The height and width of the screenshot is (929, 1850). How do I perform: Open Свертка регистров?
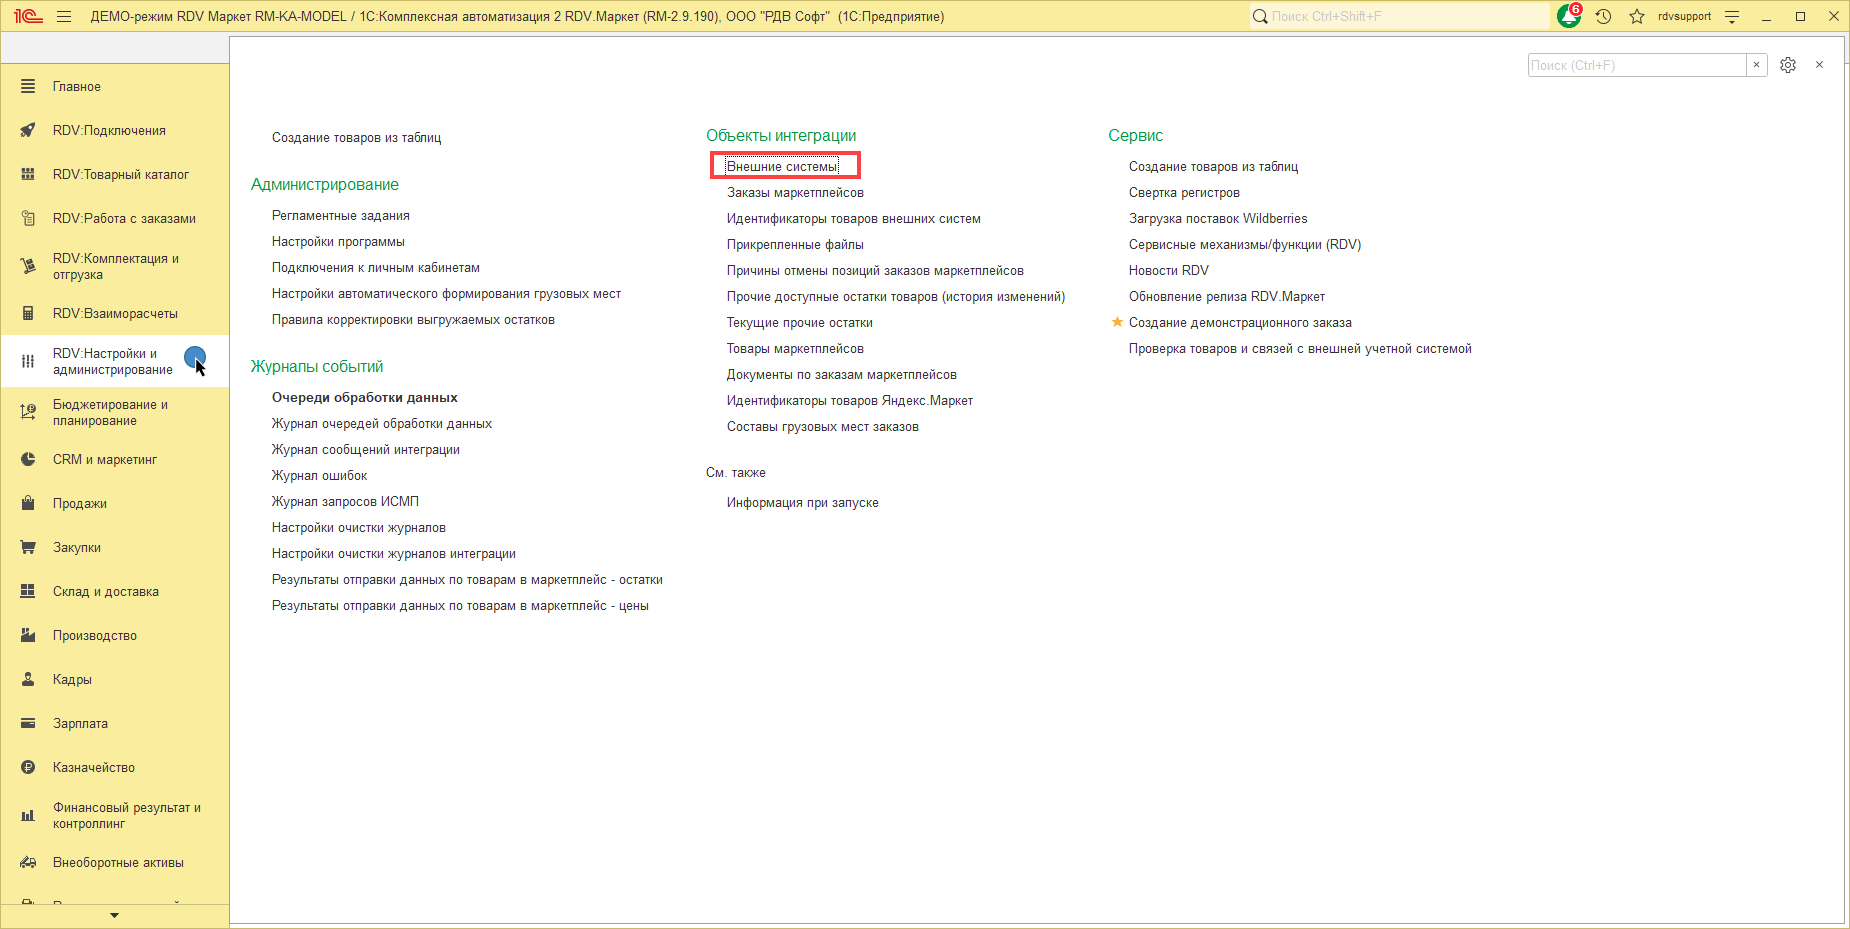(x=1184, y=192)
